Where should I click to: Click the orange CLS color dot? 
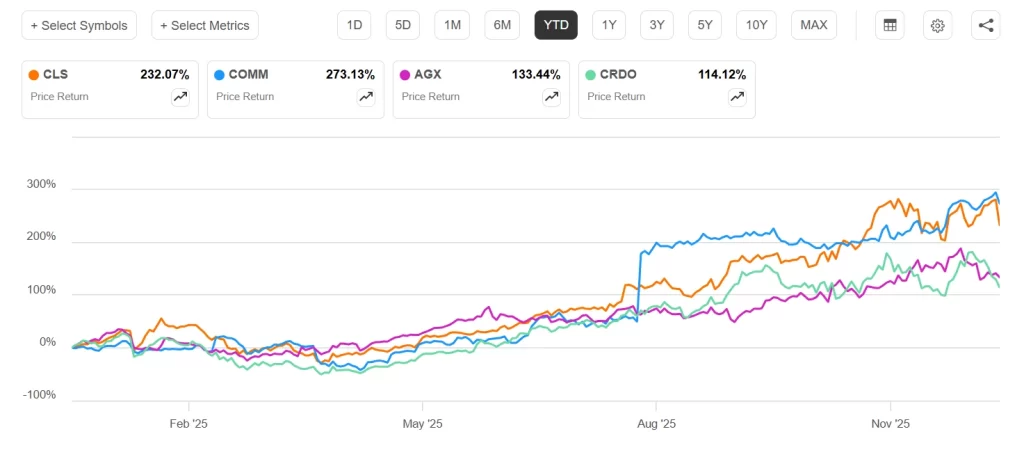pos(35,74)
